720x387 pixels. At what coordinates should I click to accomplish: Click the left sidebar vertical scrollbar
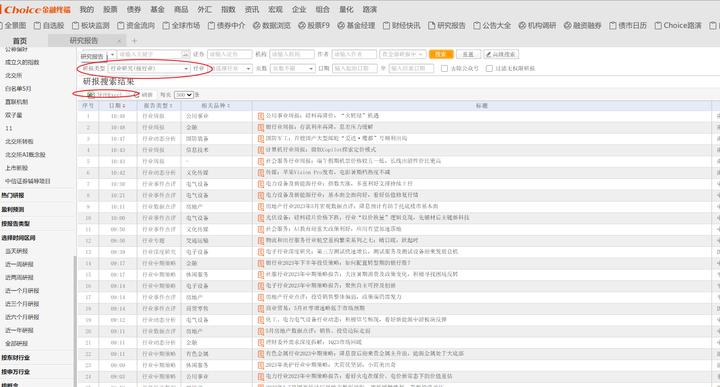75,321
